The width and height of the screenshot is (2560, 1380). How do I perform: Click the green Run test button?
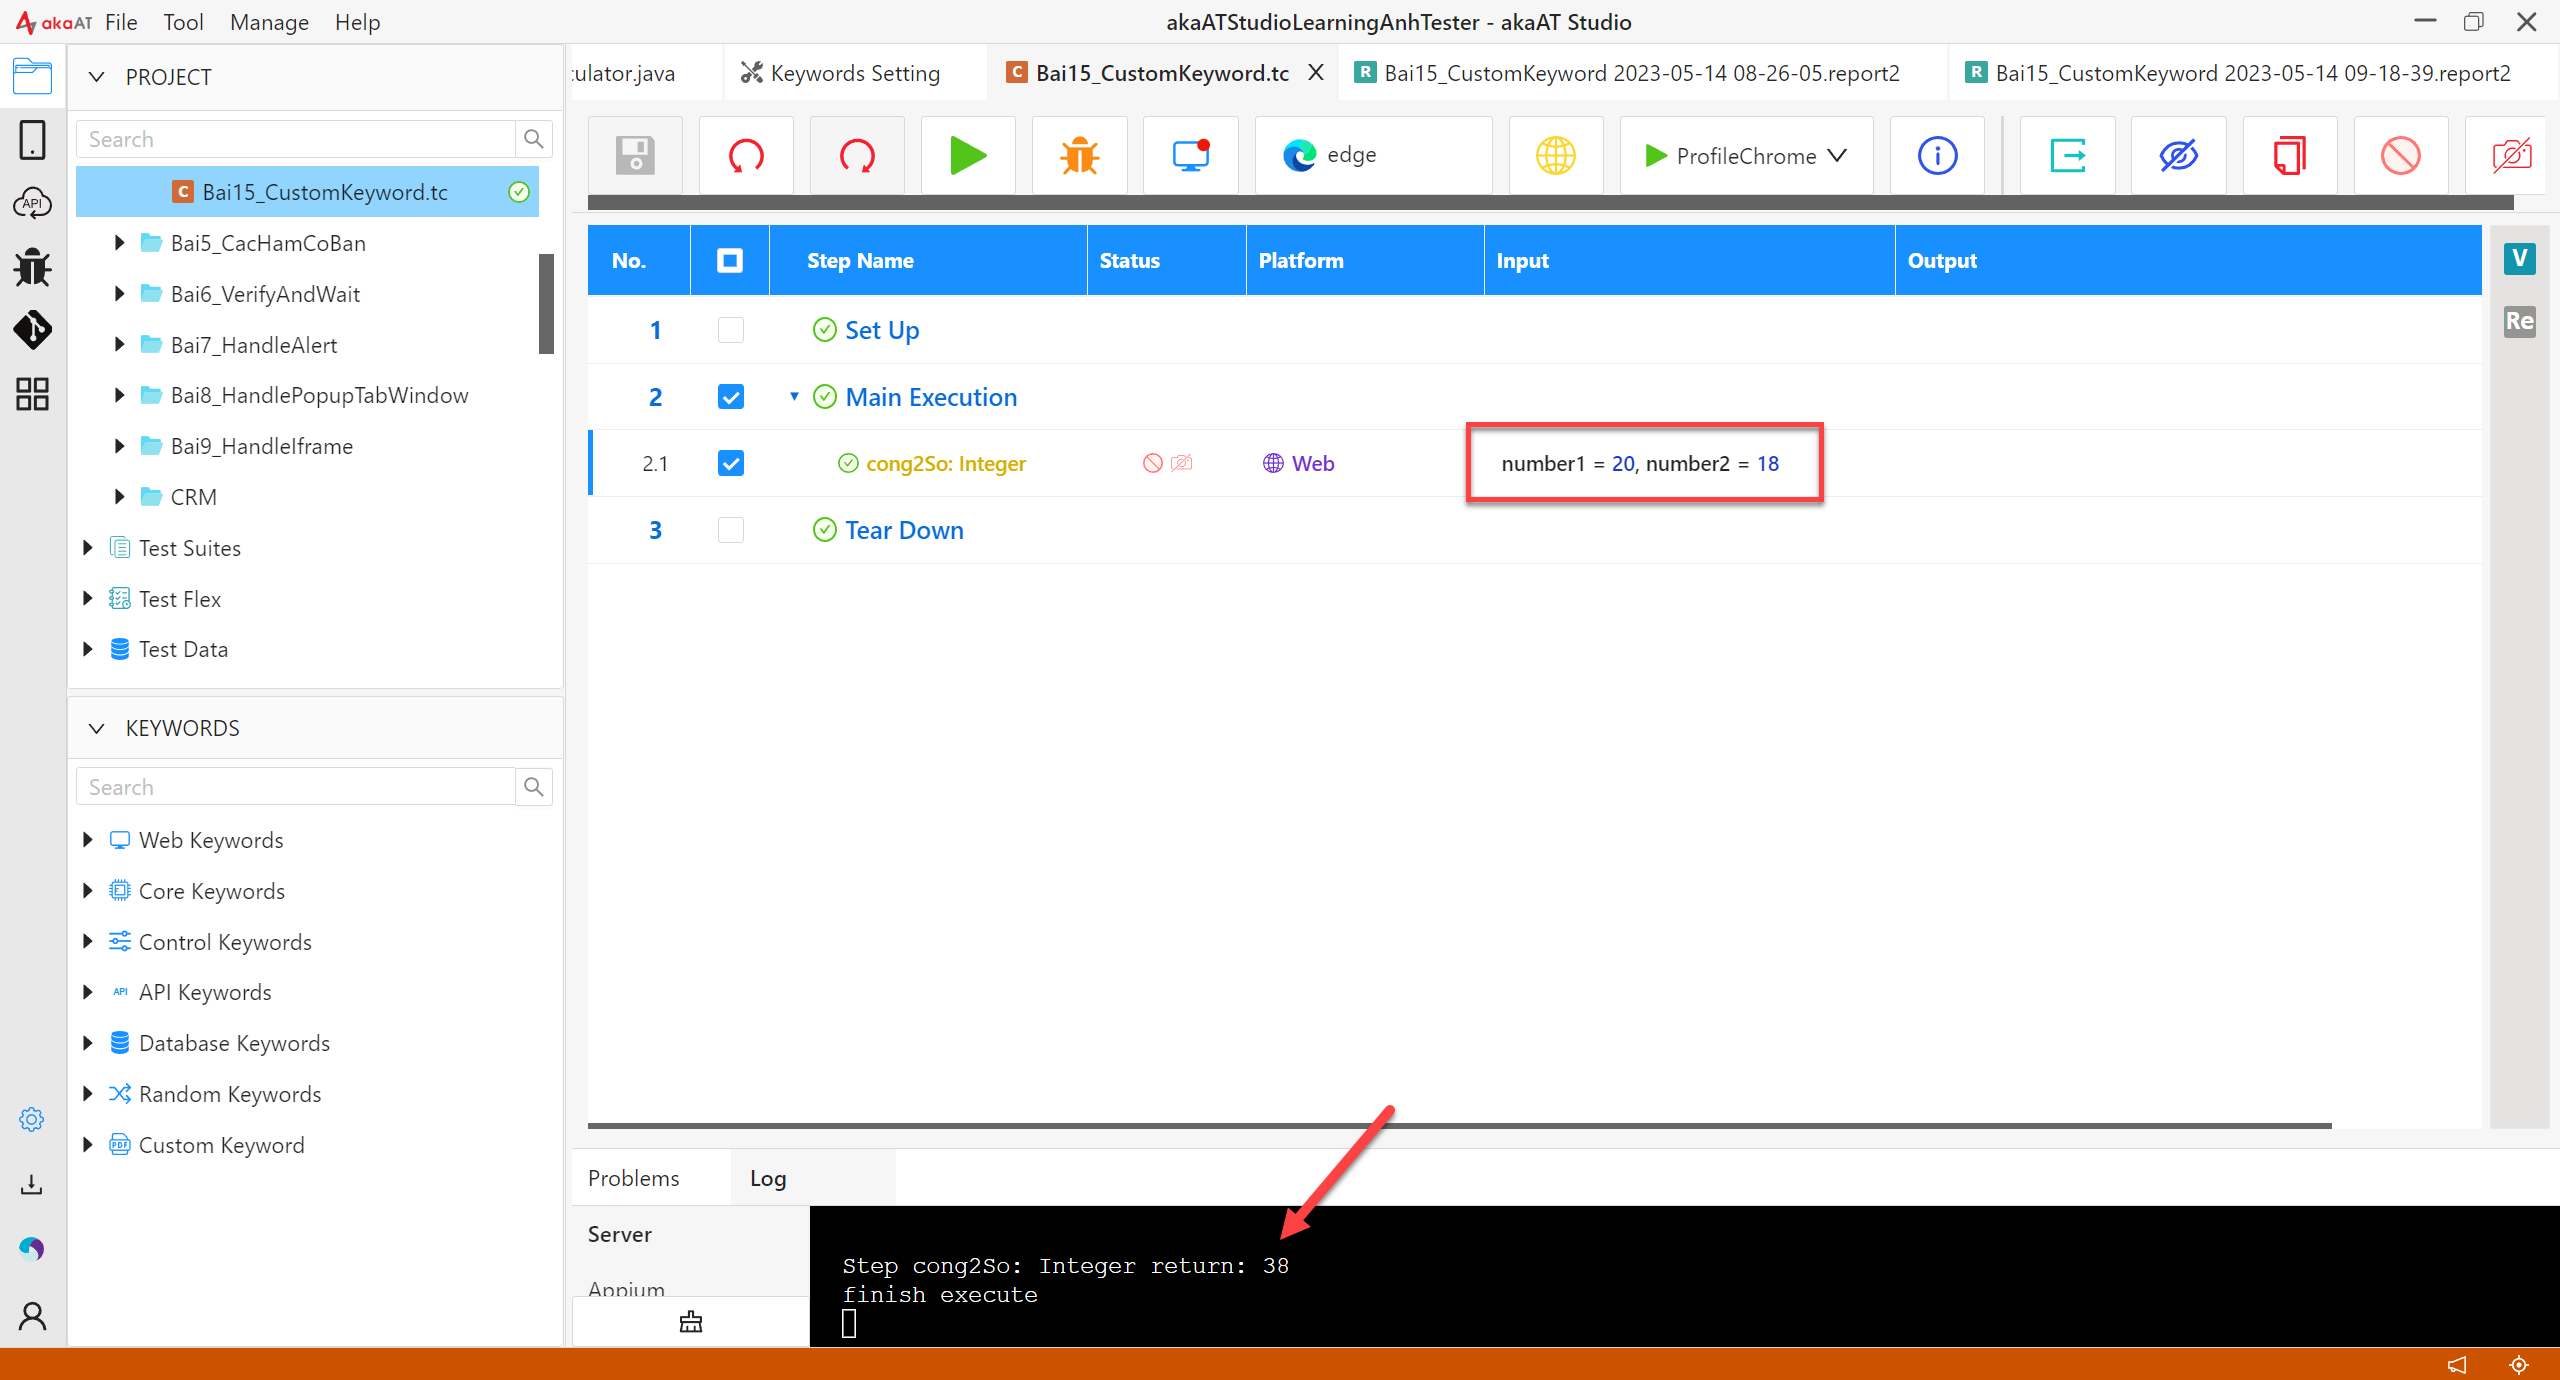click(x=968, y=155)
